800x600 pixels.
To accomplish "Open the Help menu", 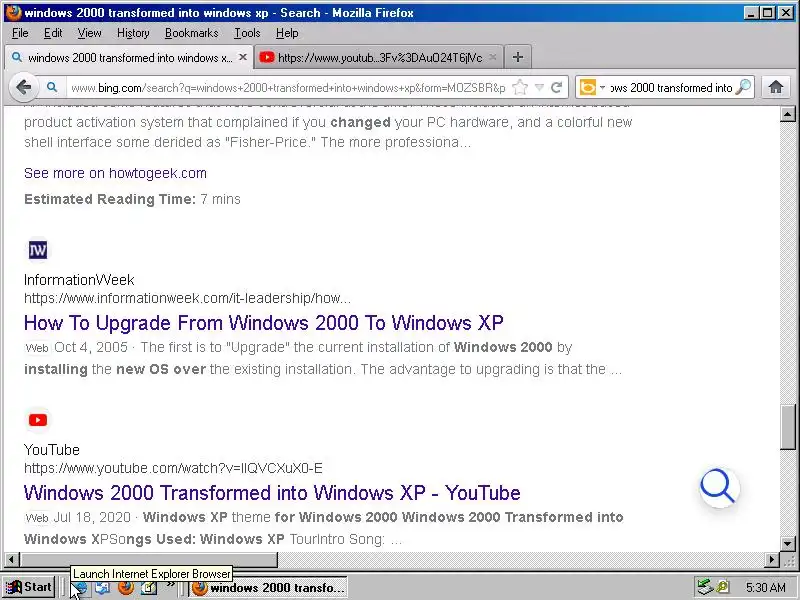I will (x=287, y=33).
